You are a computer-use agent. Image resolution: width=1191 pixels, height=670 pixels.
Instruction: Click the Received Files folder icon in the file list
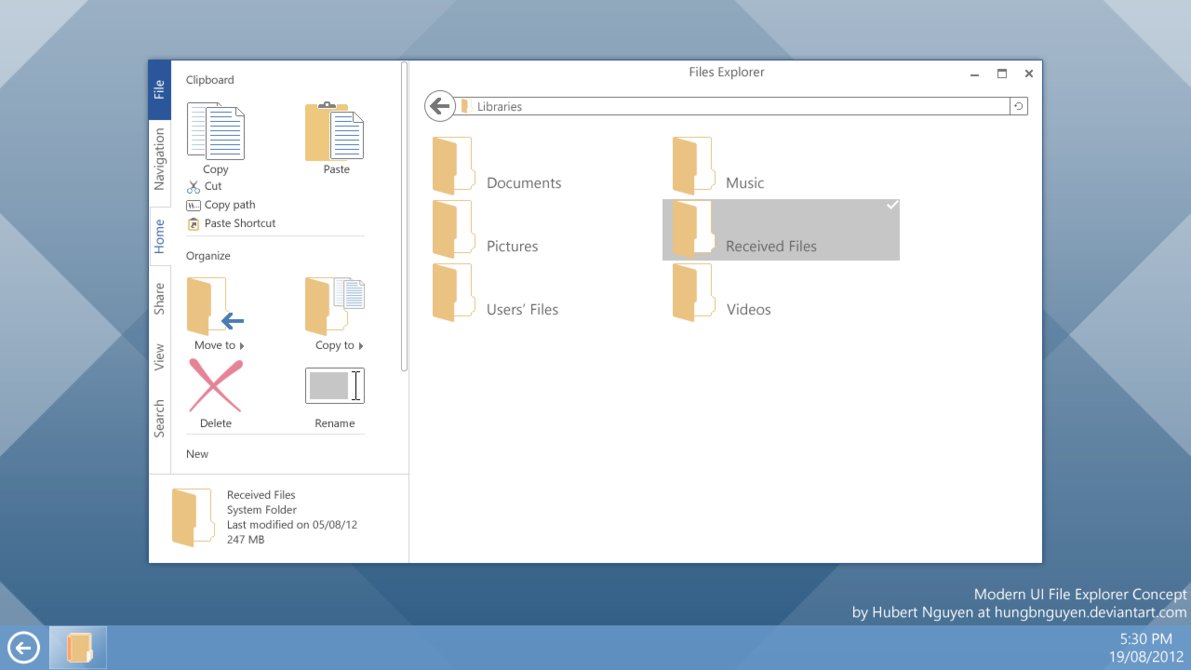(693, 229)
